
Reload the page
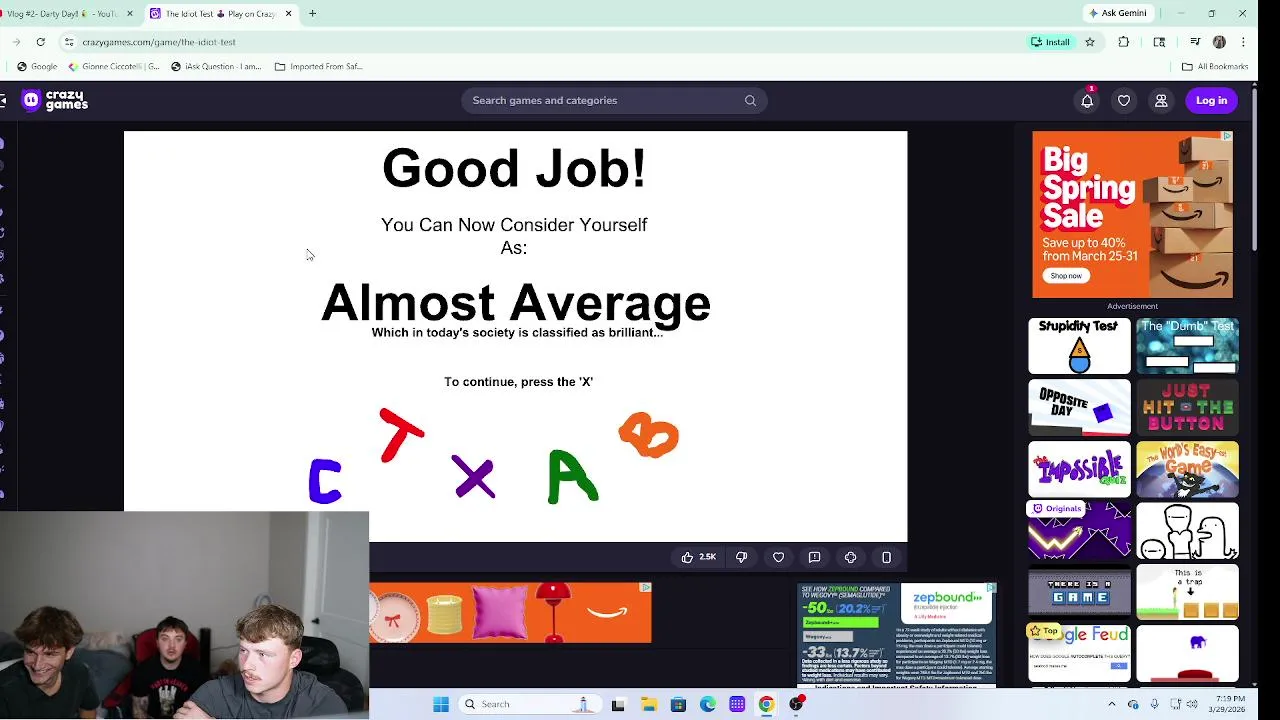point(41,42)
